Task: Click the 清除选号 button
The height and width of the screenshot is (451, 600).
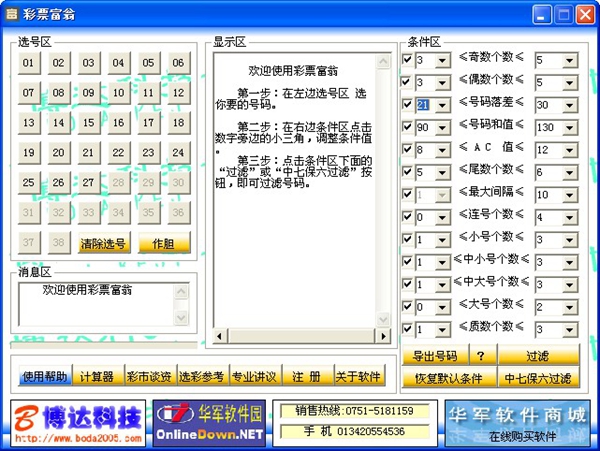Action: (103, 244)
